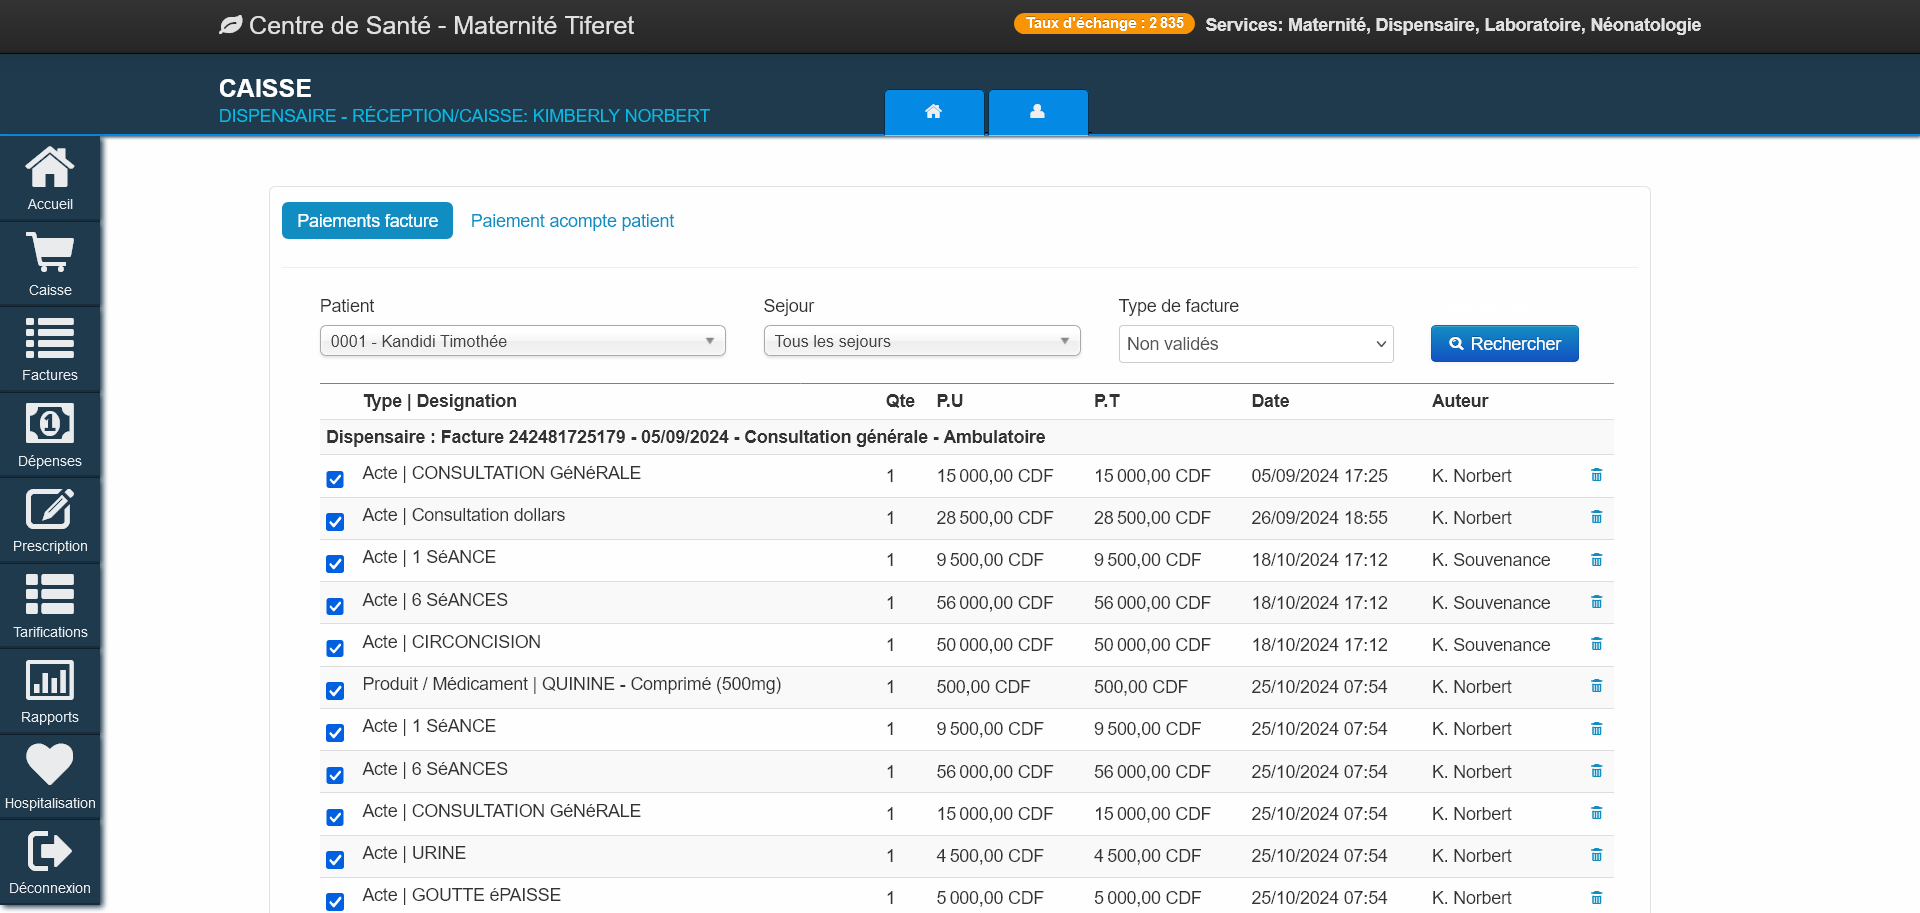This screenshot has height=913, width=1920.
Task: Delete the Consultation dollars row
Action: [x=1596, y=517]
